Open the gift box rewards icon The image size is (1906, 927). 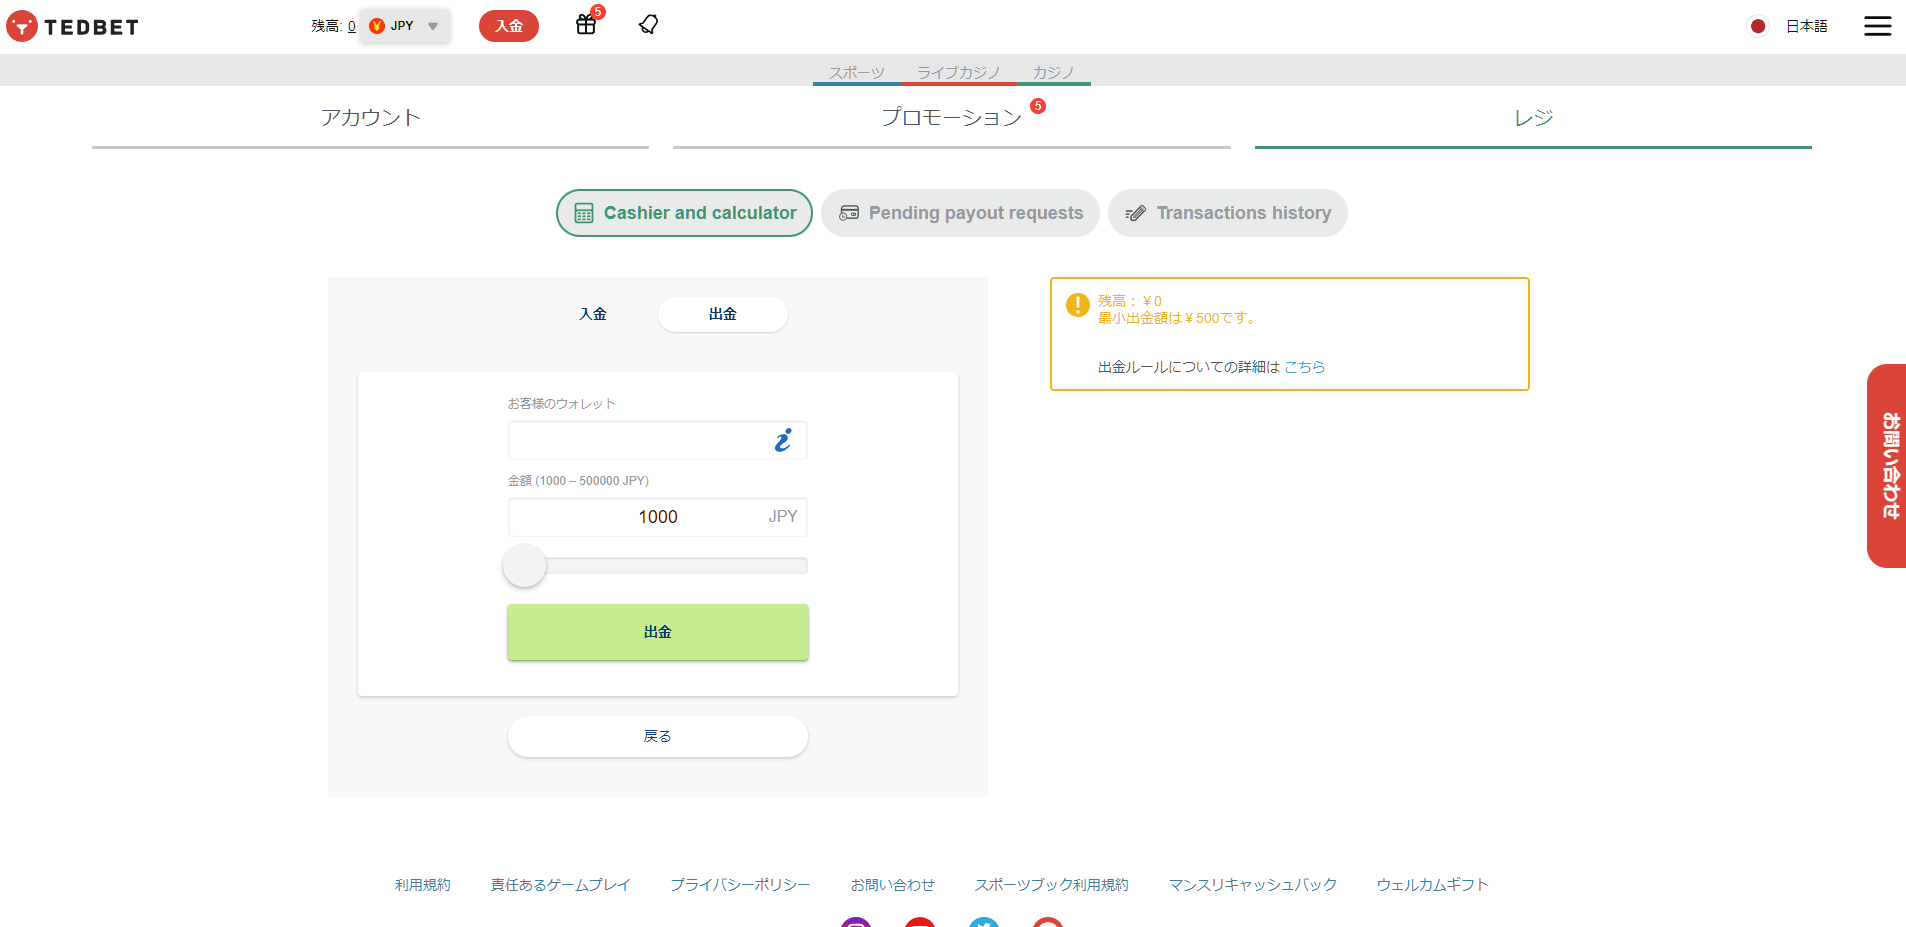[586, 25]
